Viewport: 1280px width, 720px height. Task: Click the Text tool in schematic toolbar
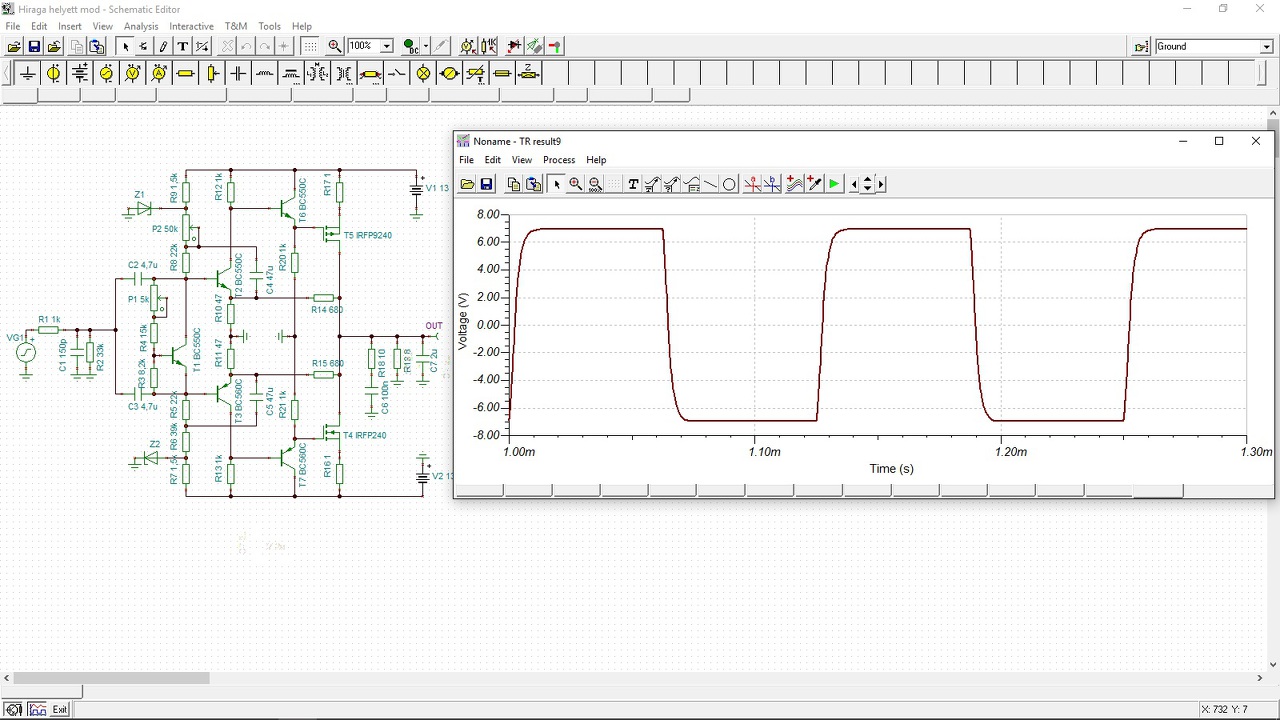[x=182, y=46]
